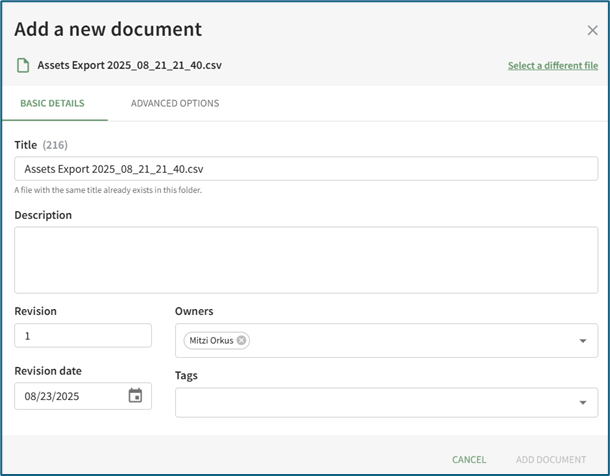Switch to the Advanced Options tab
610x476 pixels.
point(175,103)
